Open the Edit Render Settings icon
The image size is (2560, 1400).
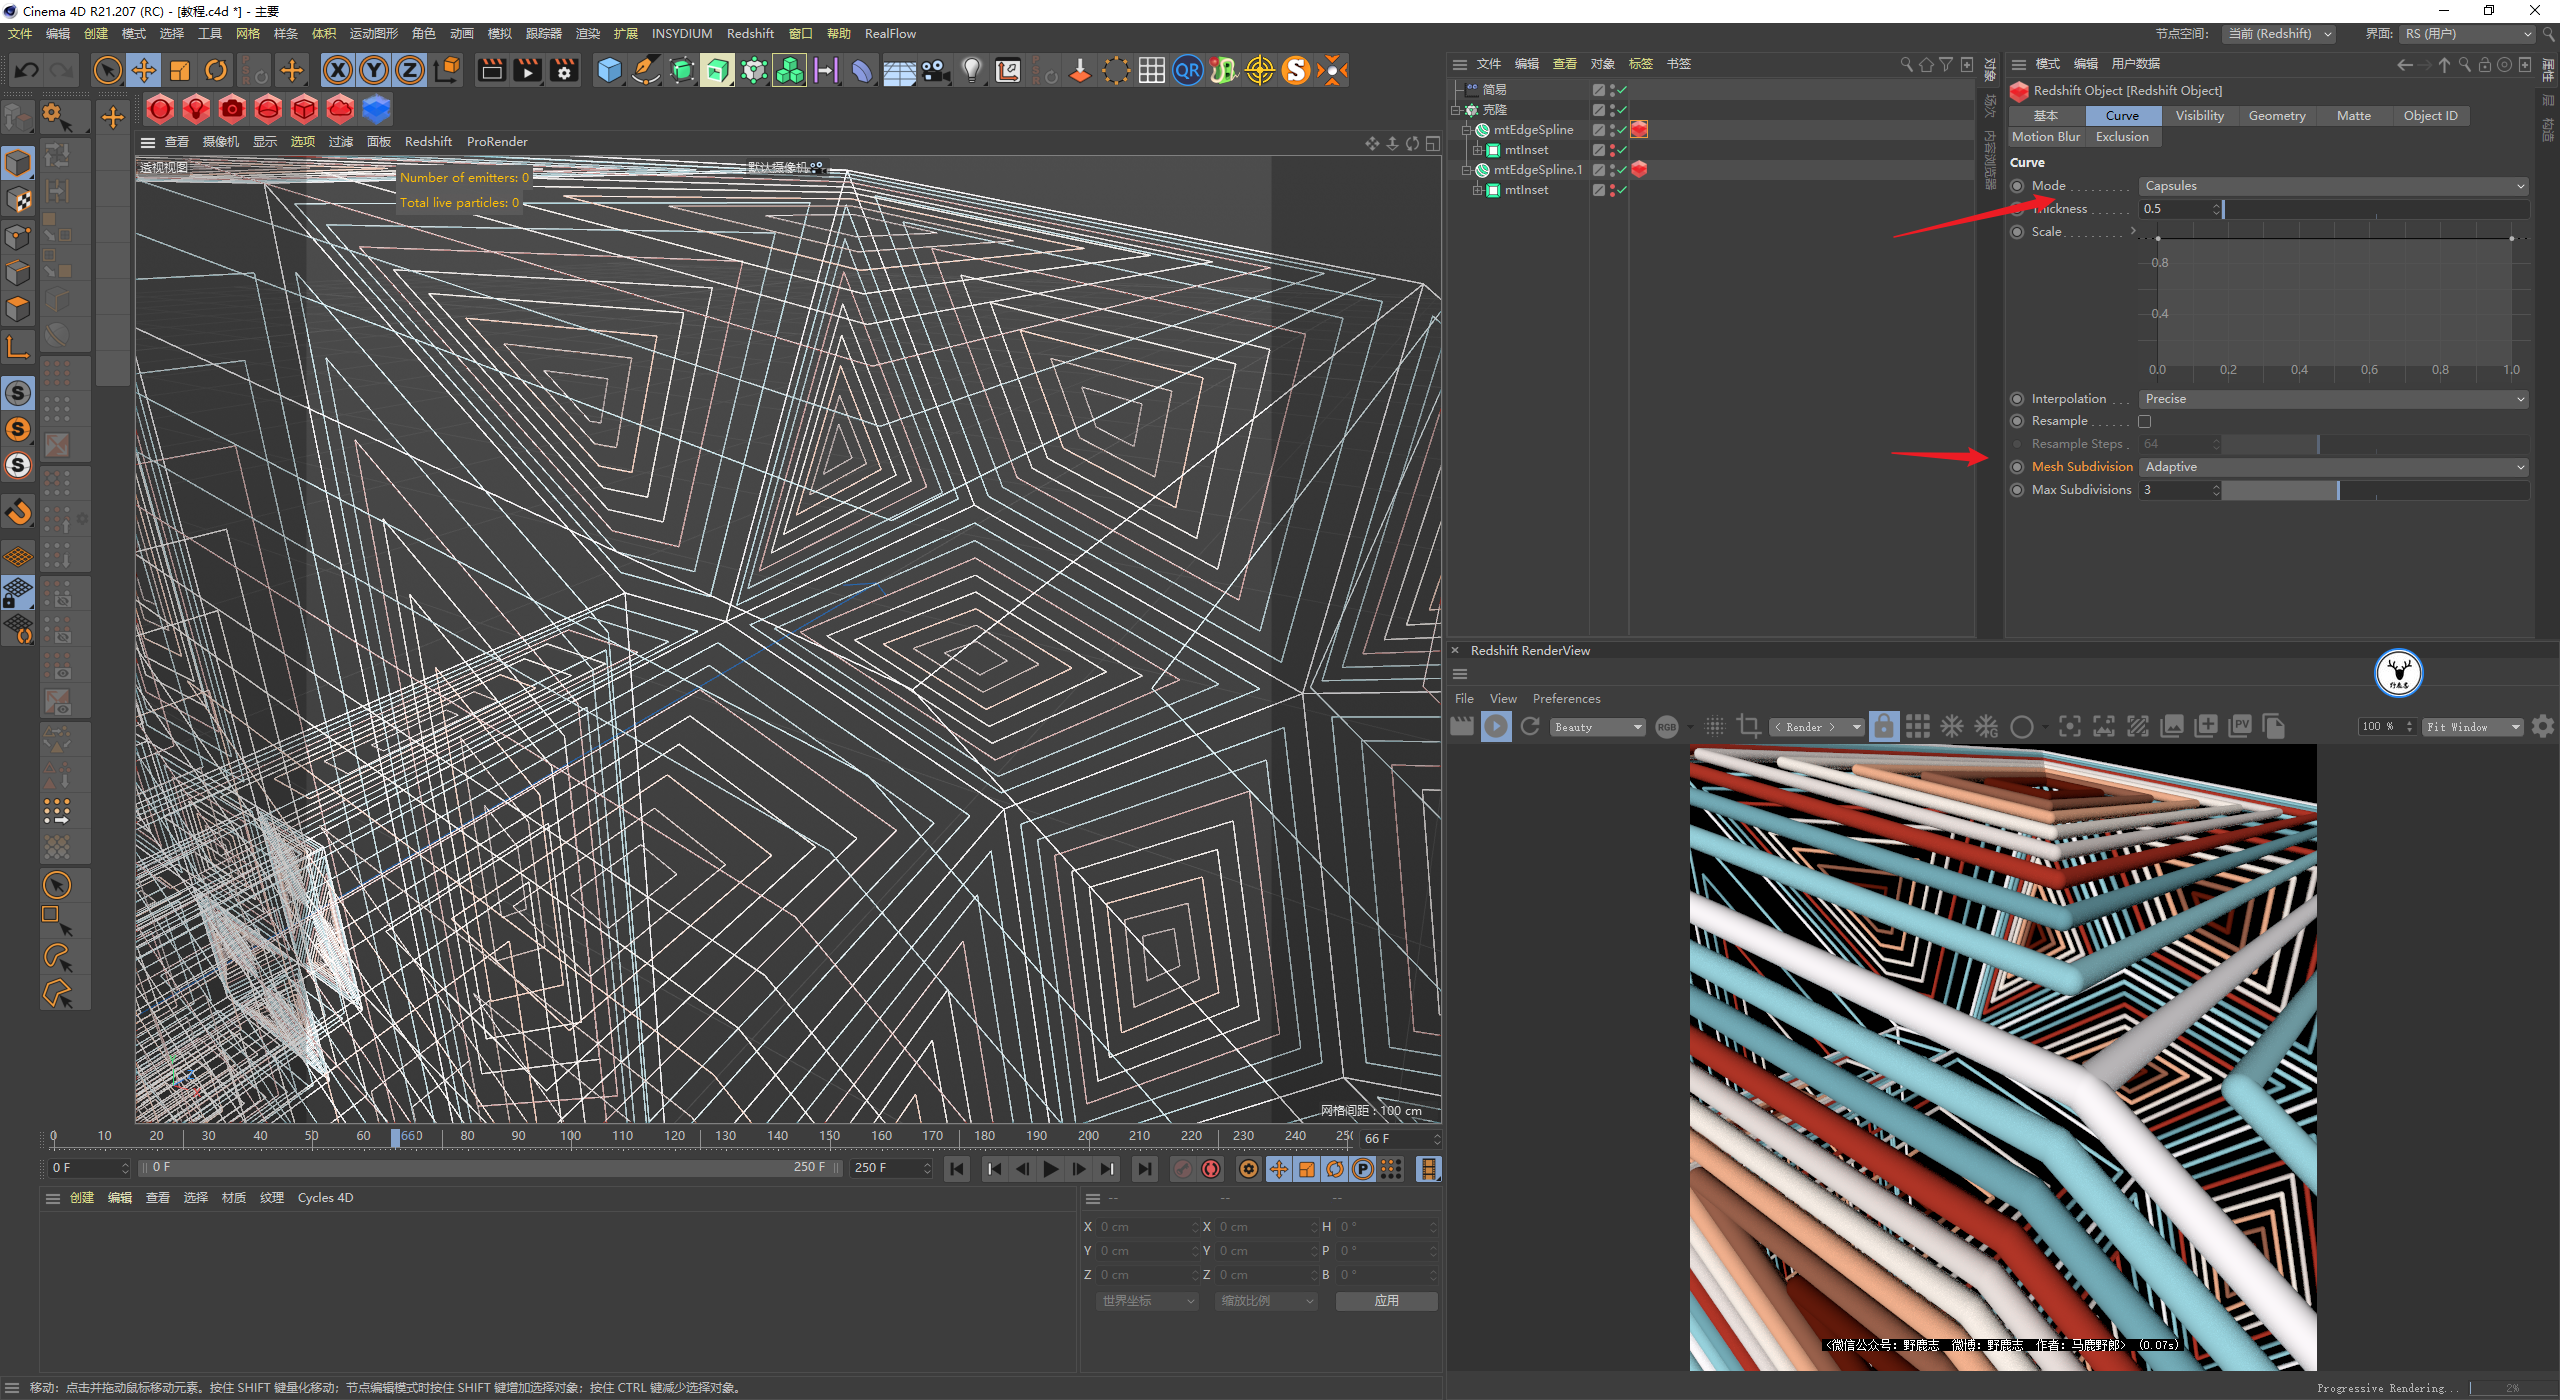pyautogui.click(x=564, y=70)
